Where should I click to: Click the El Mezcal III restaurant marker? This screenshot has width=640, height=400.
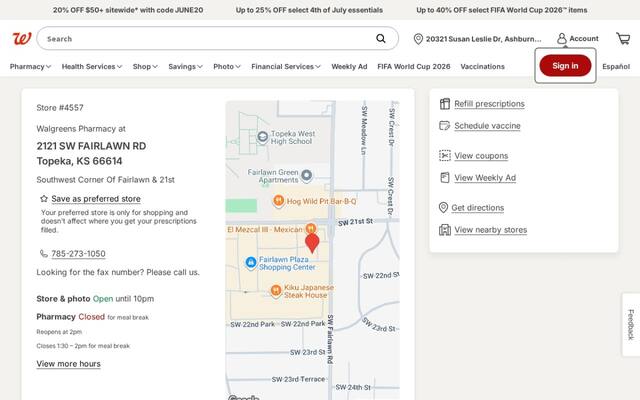tap(311, 229)
